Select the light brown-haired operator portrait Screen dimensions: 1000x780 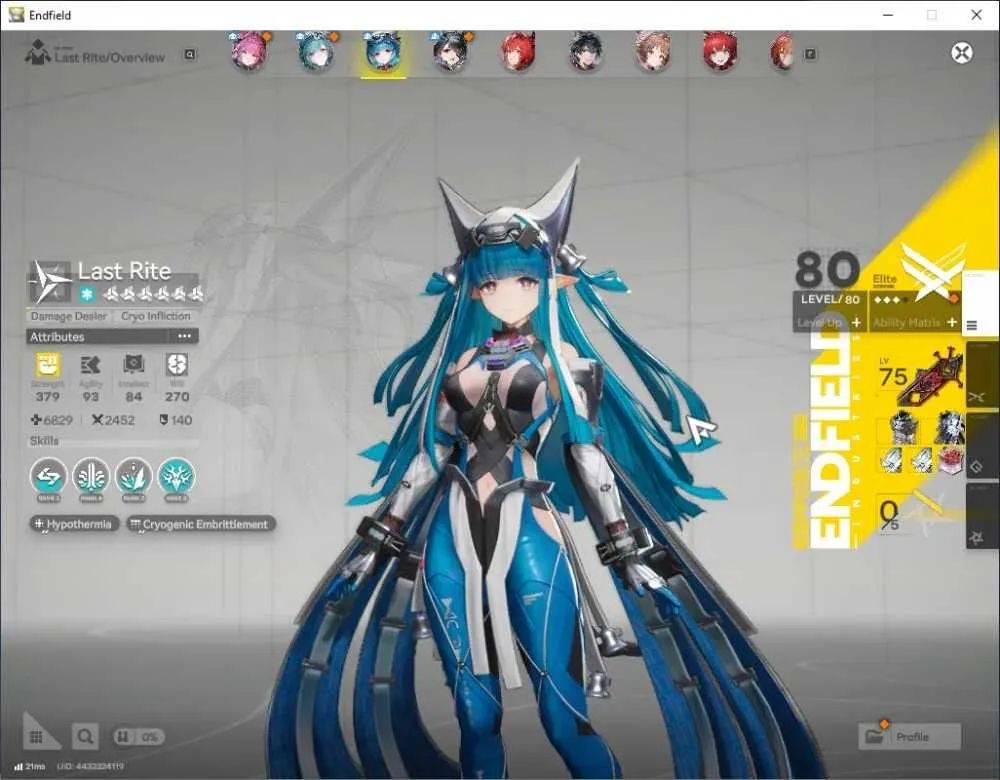point(652,52)
